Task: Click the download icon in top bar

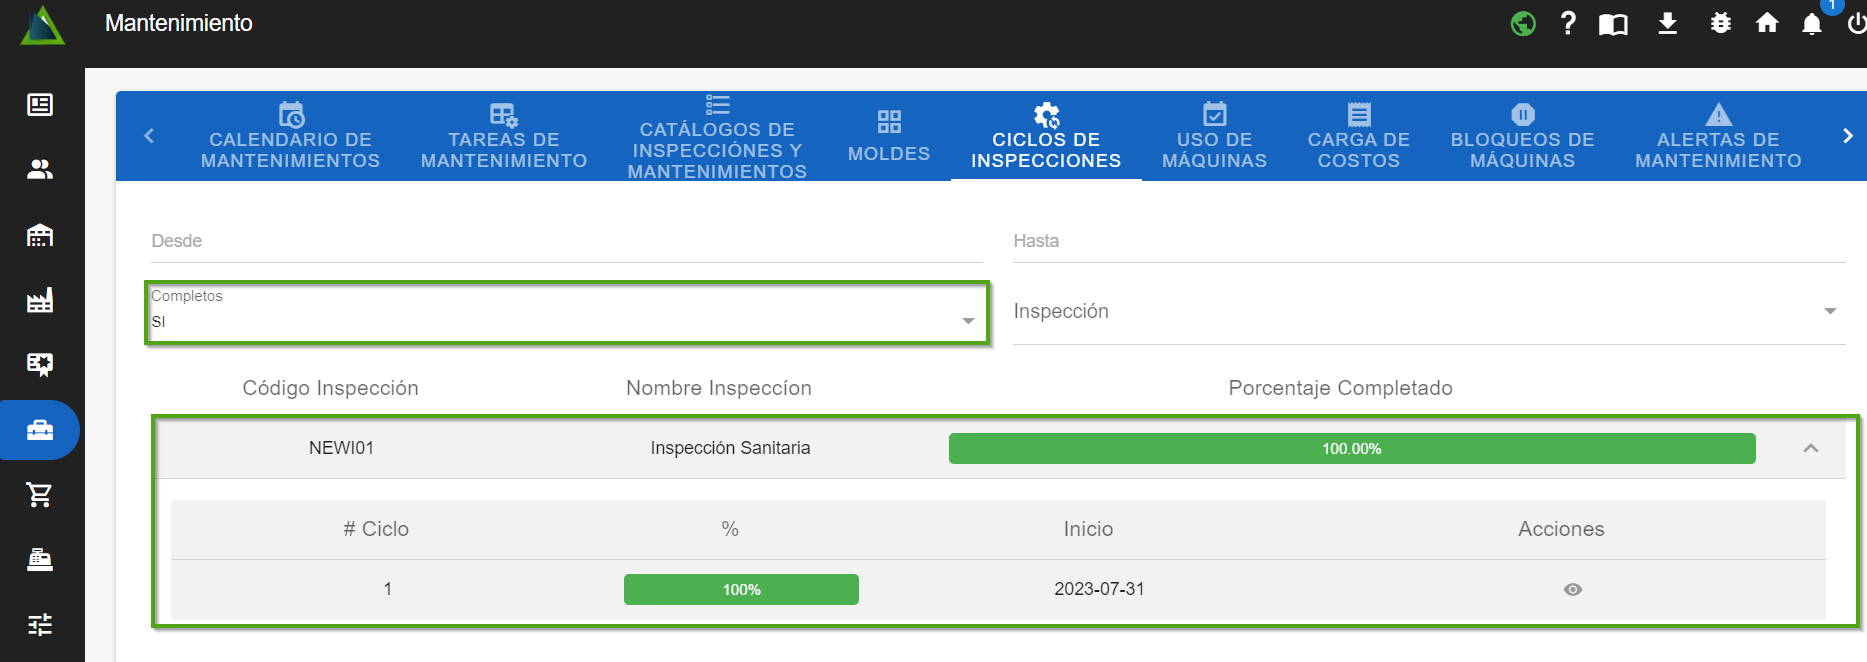Action: click(x=1667, y=23)
